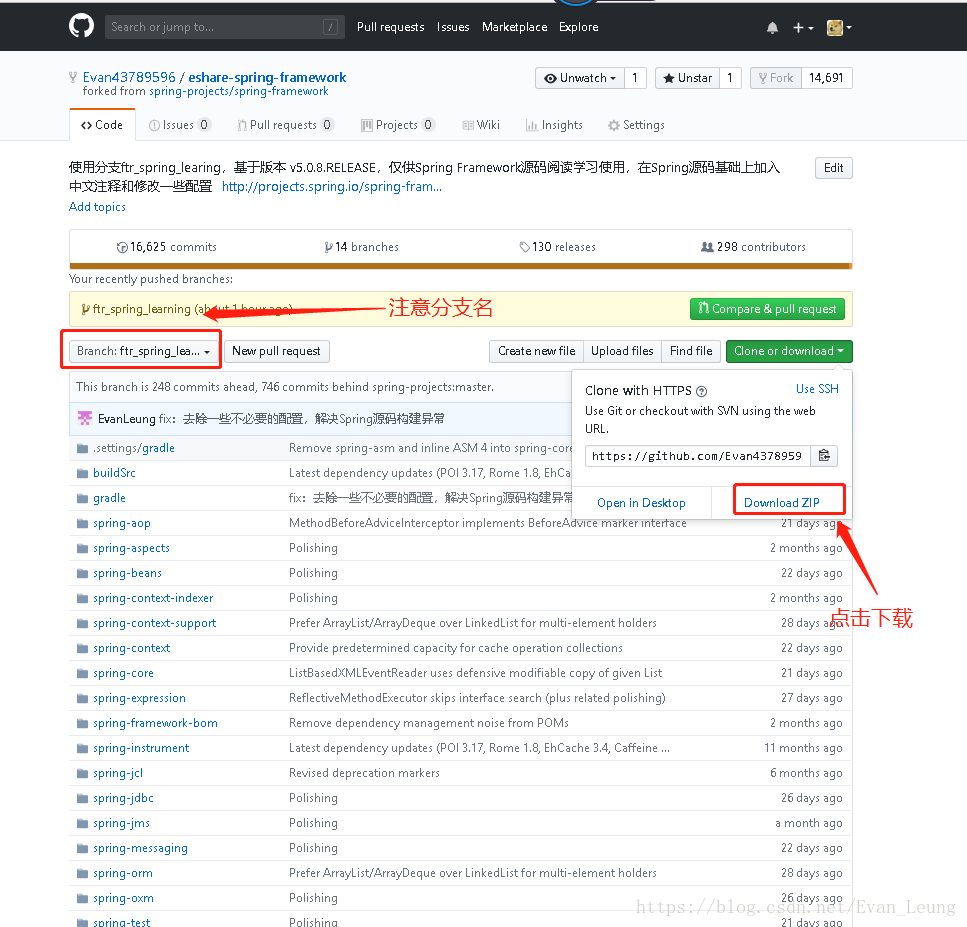The width and height of the screenshot is (967, 927).
Task: Click the spring-jcl folder icon
Action: tap(82, 773)
